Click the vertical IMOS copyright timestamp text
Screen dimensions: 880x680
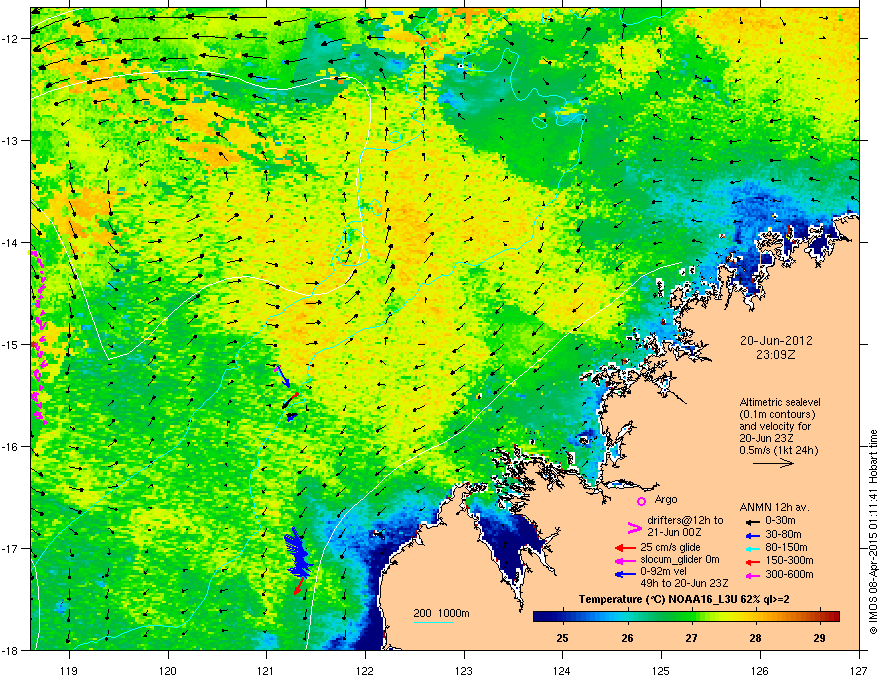click(x=873, y=532)
